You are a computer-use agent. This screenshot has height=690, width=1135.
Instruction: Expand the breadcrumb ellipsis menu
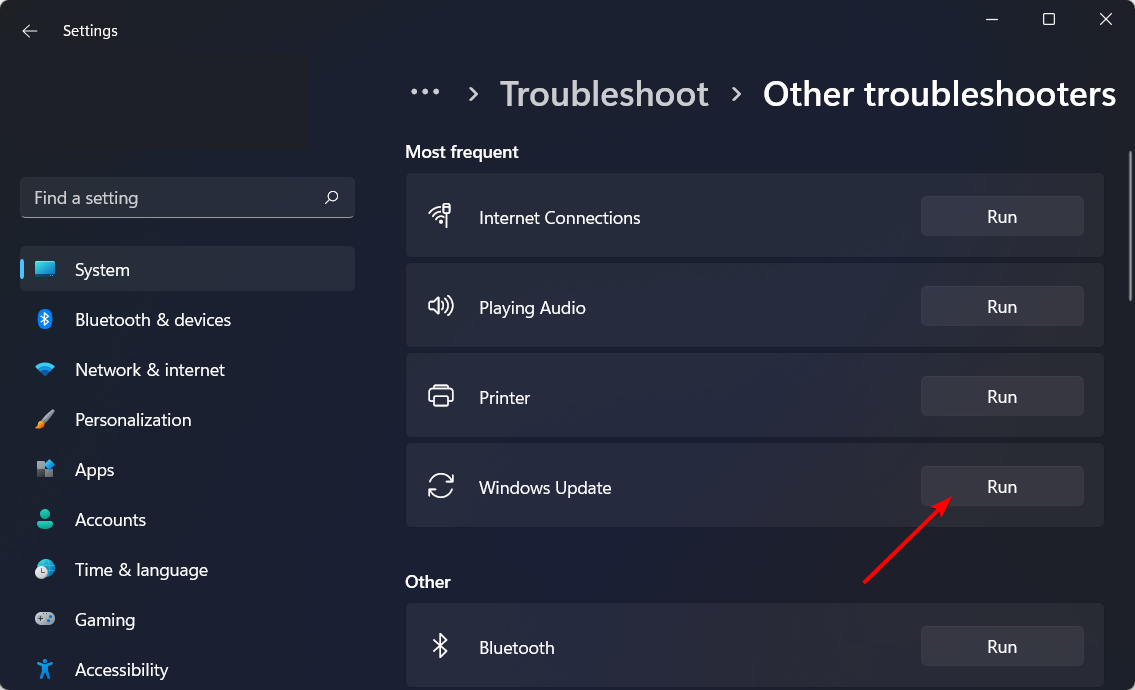click(425, 93)
